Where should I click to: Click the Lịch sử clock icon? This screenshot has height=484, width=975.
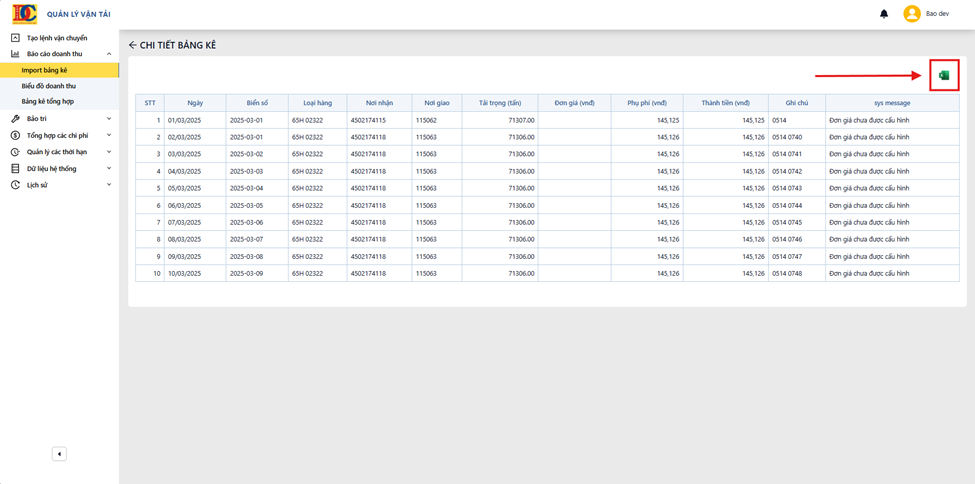[x=16, y=185]
